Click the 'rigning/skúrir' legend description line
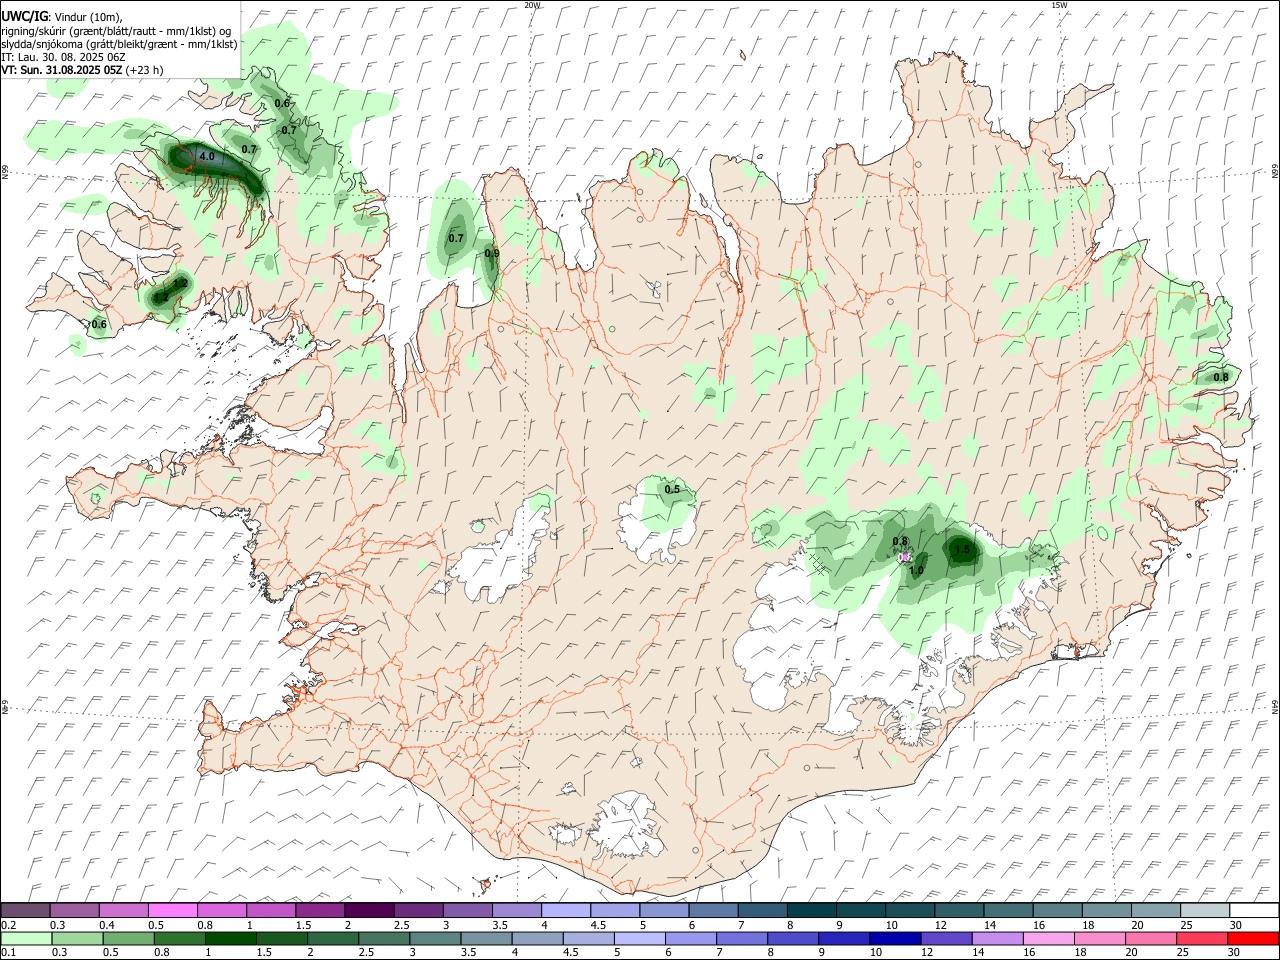Image resolution: width=1280 pixels, height=960 pixels. (x=116, y=30)
